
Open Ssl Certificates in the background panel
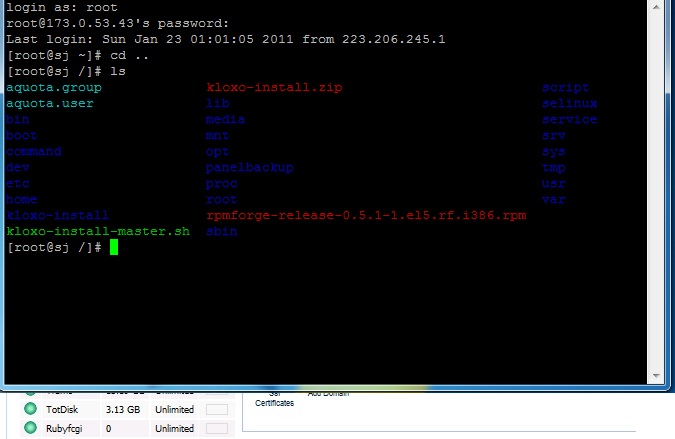(274, 399)
